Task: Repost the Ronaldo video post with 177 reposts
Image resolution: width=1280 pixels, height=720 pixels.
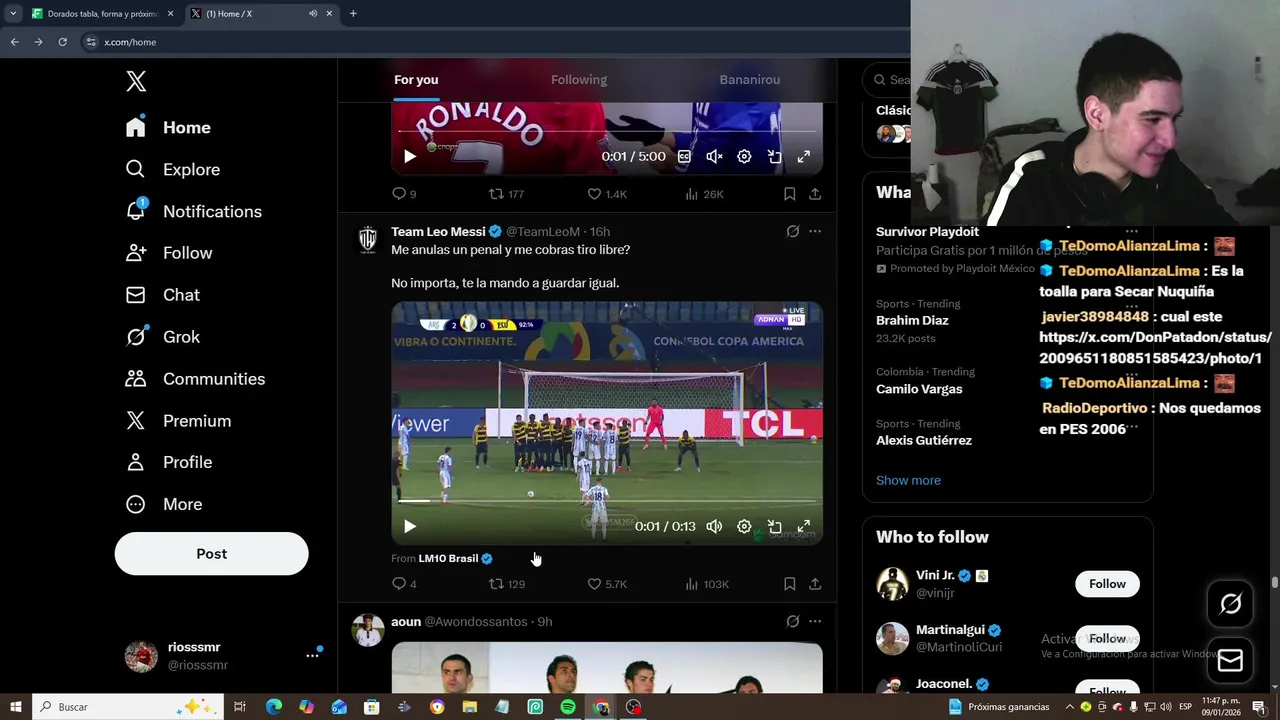Action: [506, 194]
